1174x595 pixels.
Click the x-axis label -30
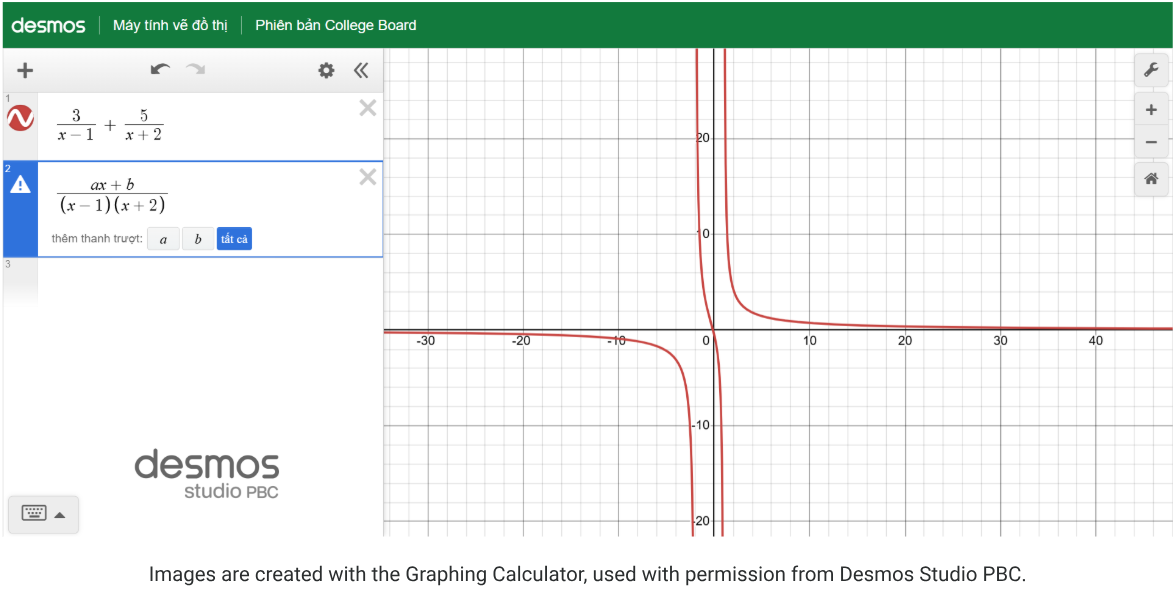pos(425,341)
